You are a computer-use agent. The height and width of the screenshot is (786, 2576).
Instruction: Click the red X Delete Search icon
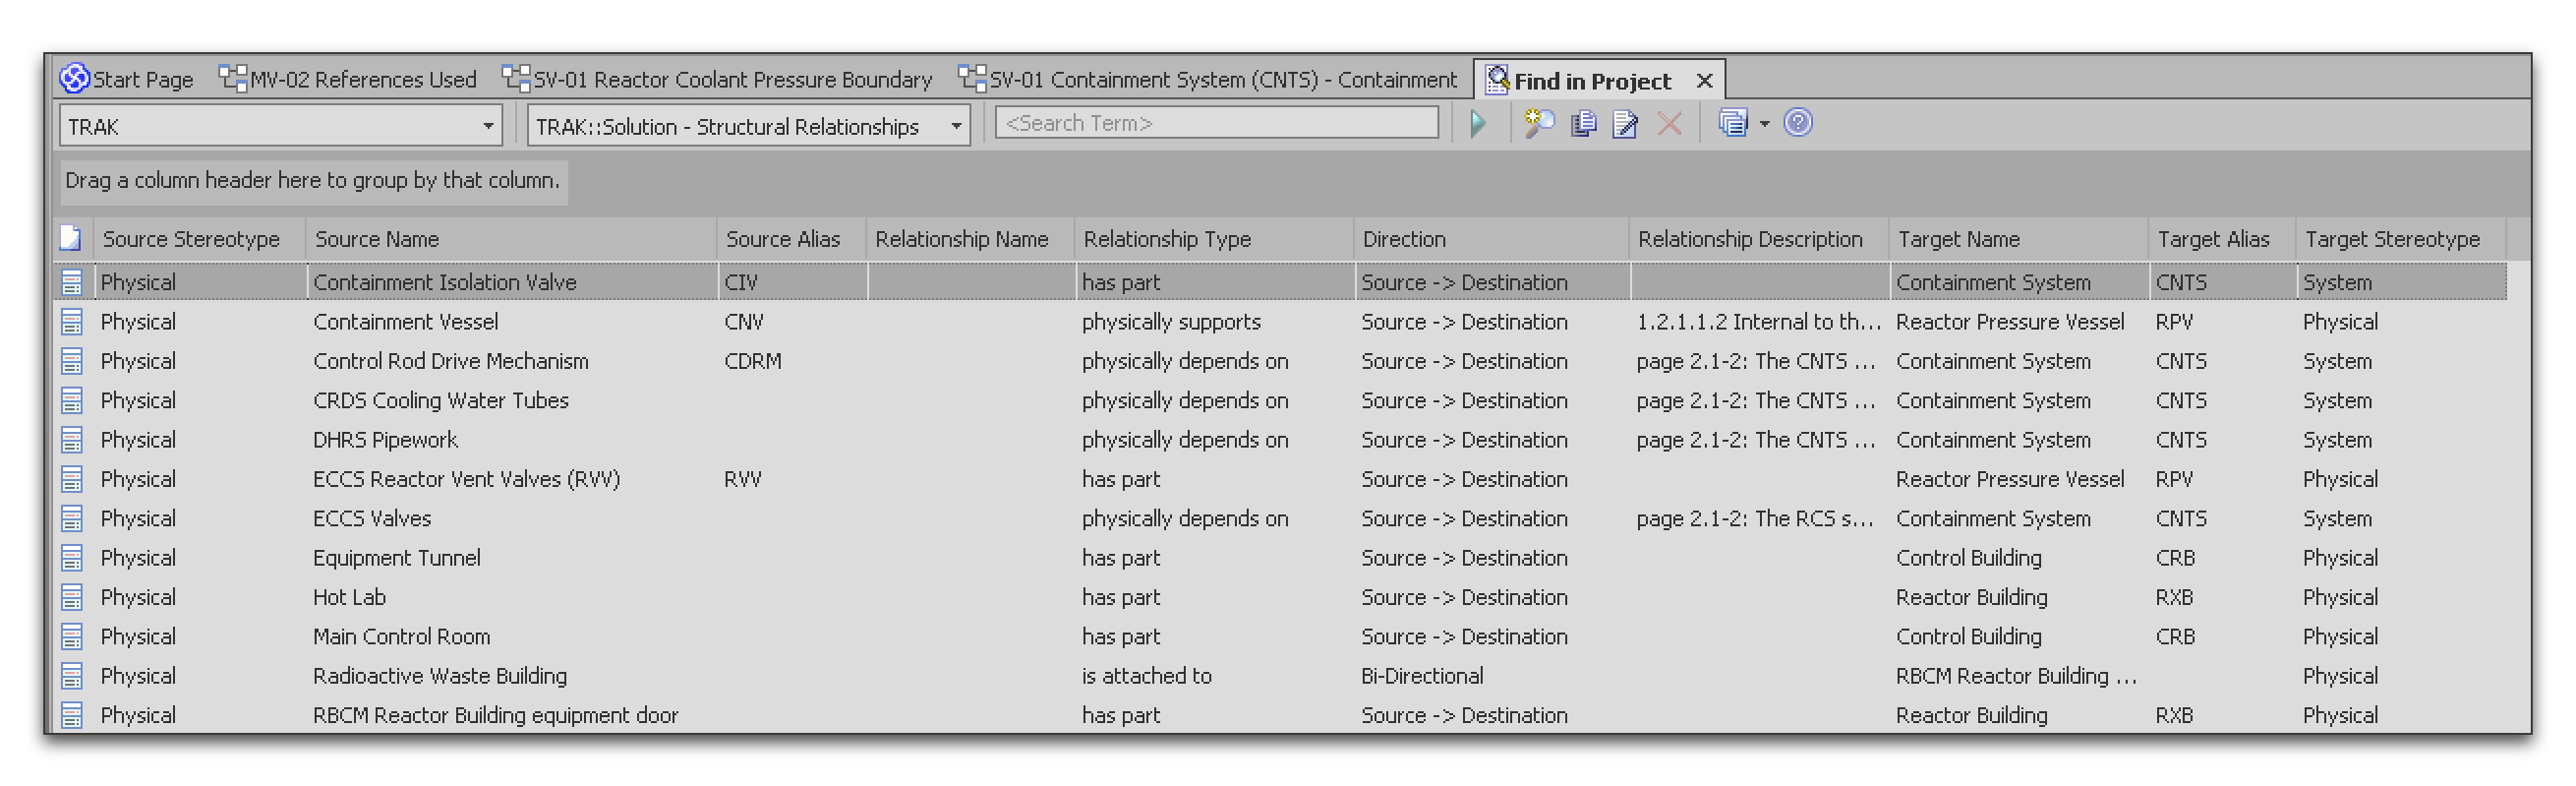[x=1669, y=124]
